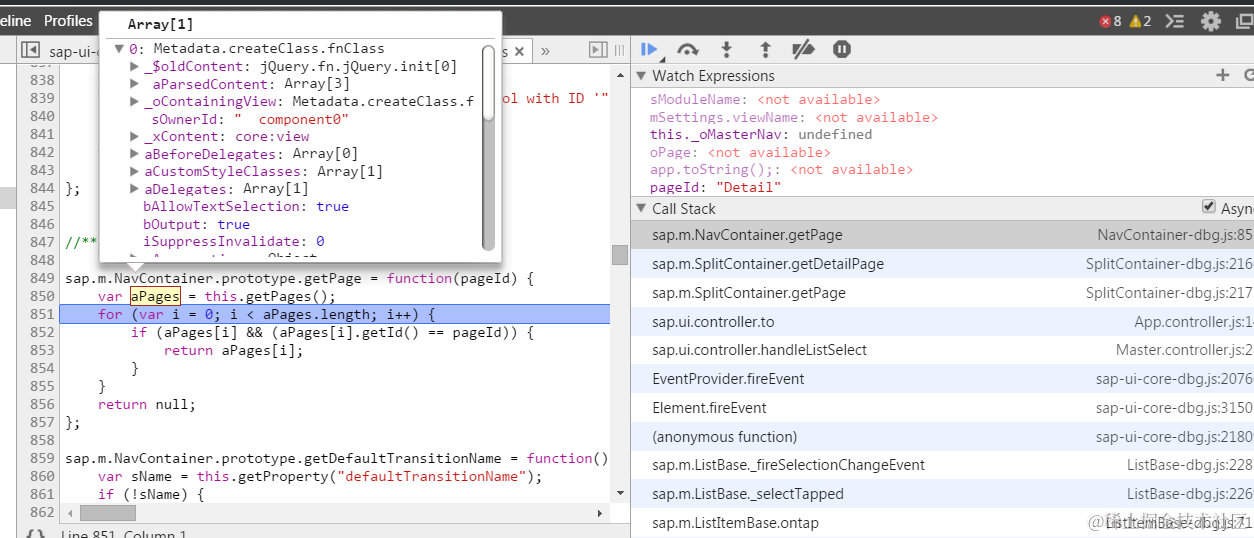Select the sap.m.SplitContainer.getPage stack frame

pos(942,293)
